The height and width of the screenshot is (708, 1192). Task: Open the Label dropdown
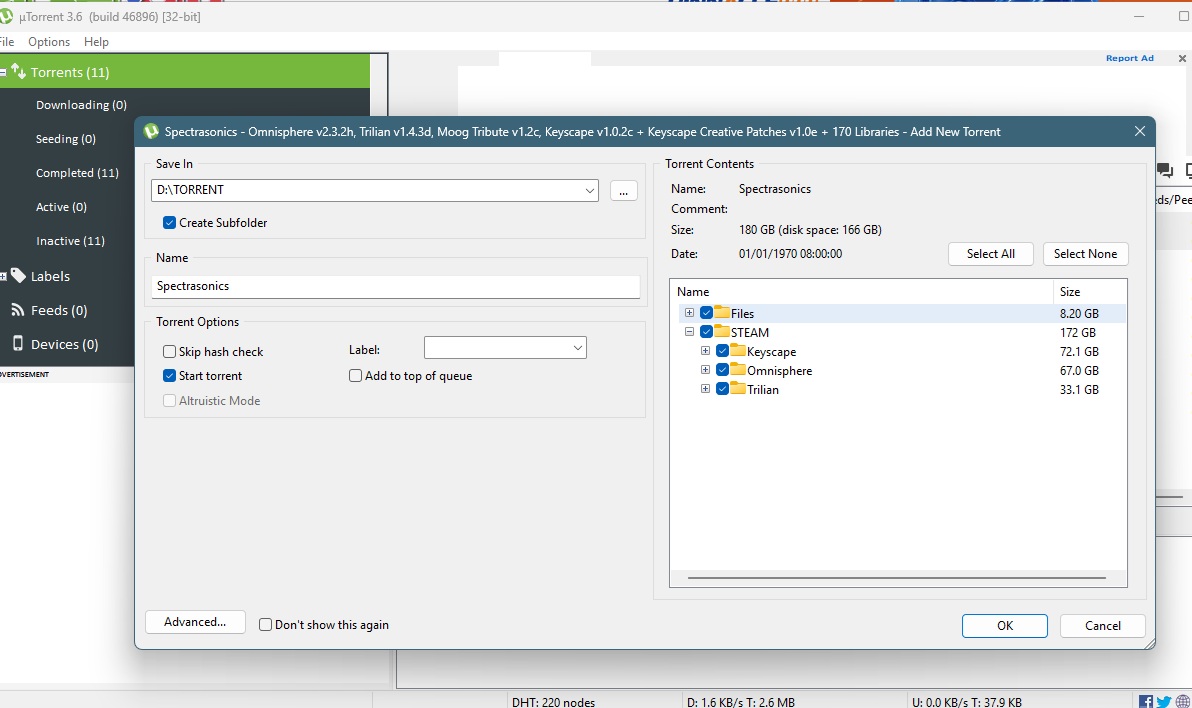[578, 348]
